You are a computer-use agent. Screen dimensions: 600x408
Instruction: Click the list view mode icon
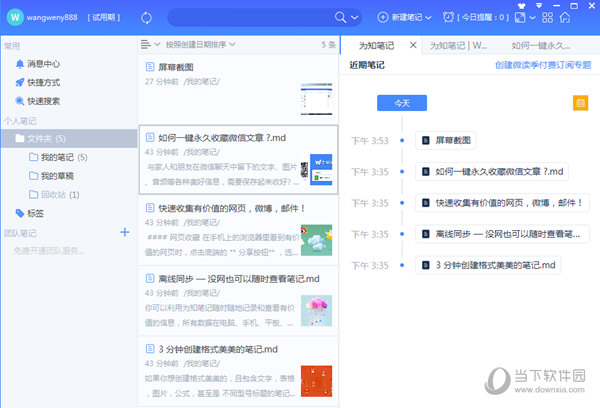click(x=146, y=45)
